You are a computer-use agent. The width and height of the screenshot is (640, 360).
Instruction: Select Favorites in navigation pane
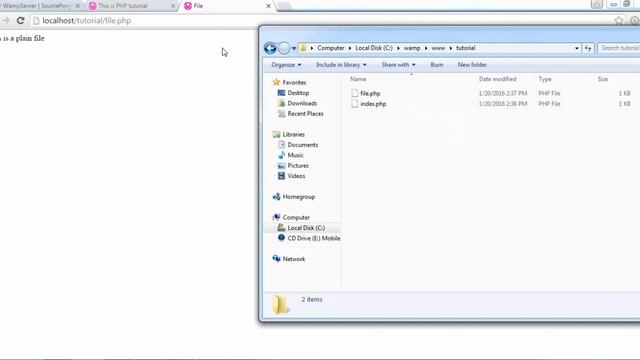(294, 82)
